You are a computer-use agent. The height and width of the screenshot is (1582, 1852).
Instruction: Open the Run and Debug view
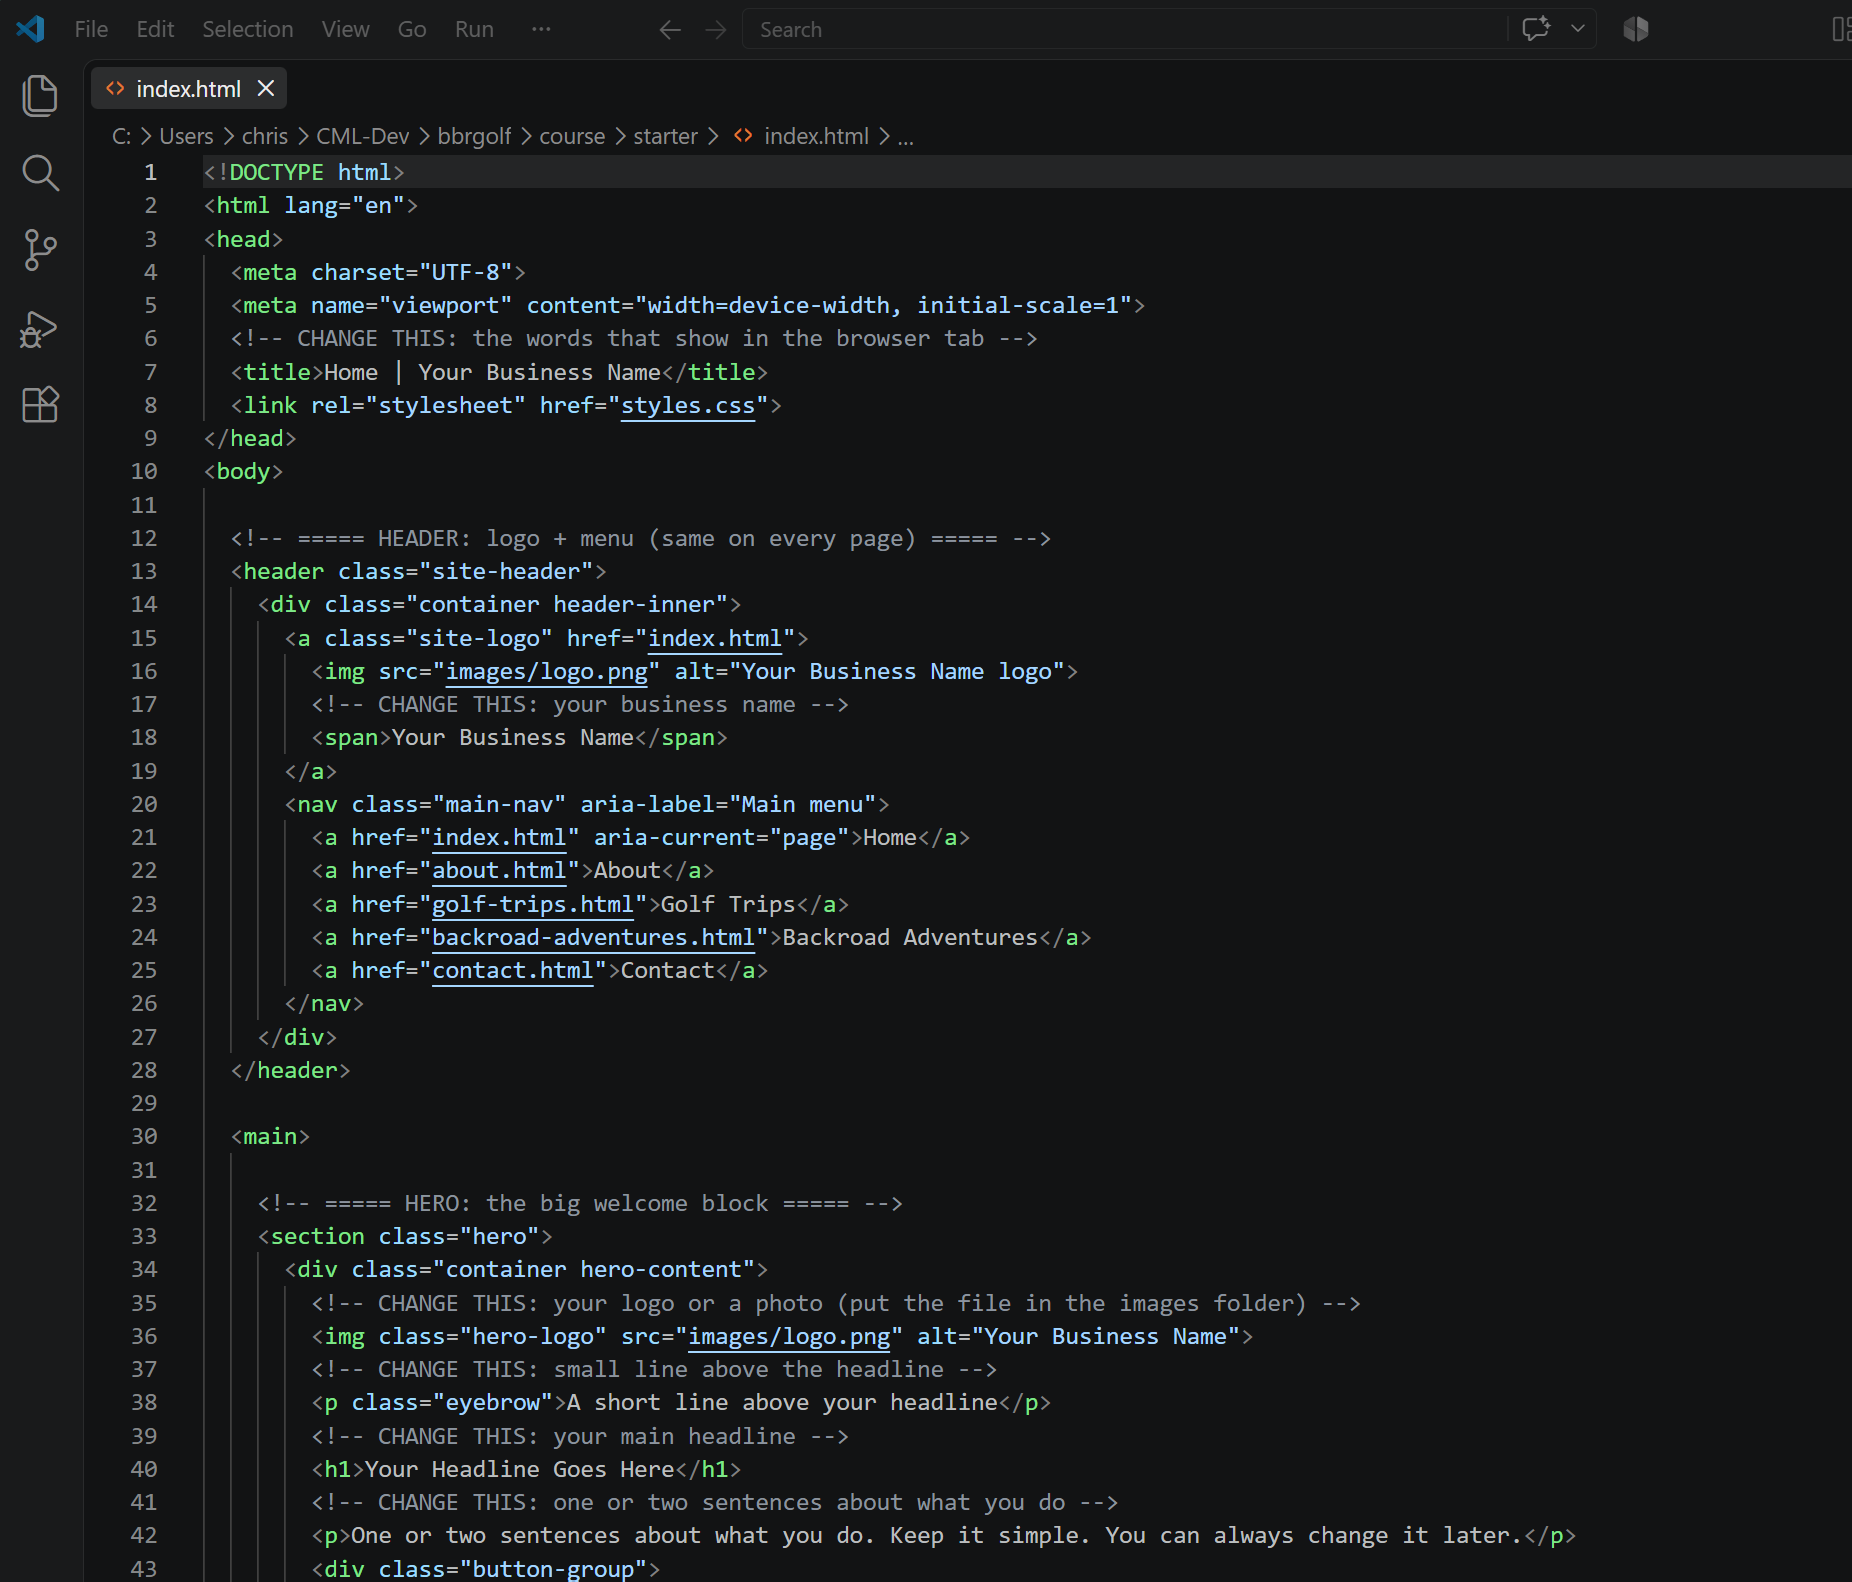[40, 328]
